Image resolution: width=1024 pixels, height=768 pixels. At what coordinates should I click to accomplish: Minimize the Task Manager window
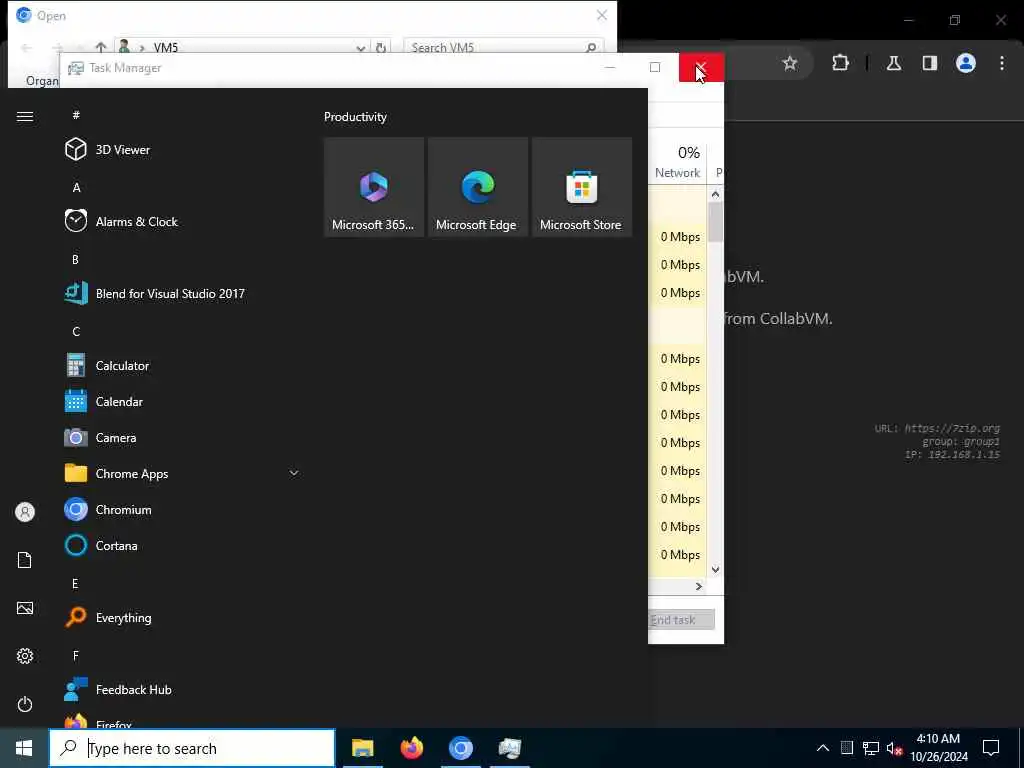click(x=610, y=67)
